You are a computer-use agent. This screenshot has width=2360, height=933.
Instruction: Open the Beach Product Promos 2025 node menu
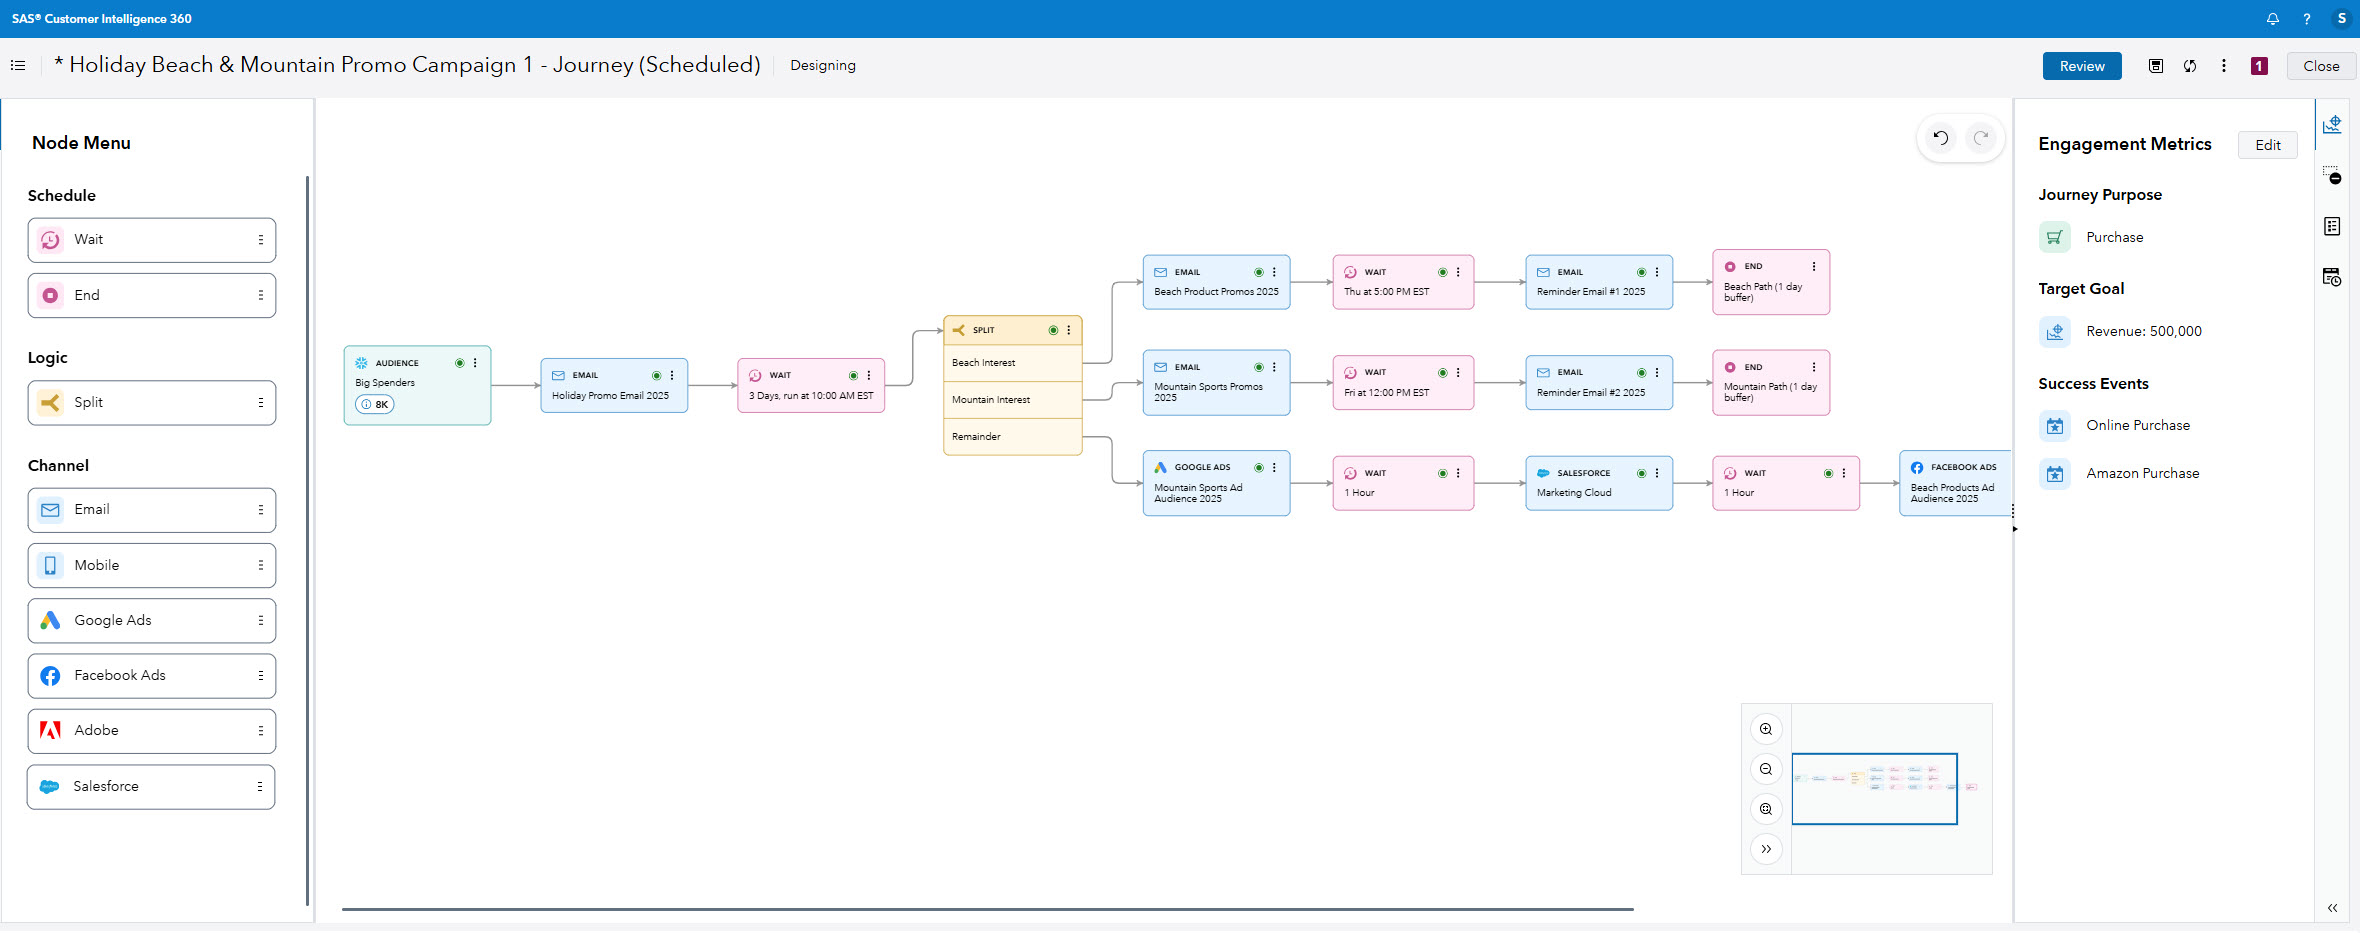[1274, 272]
